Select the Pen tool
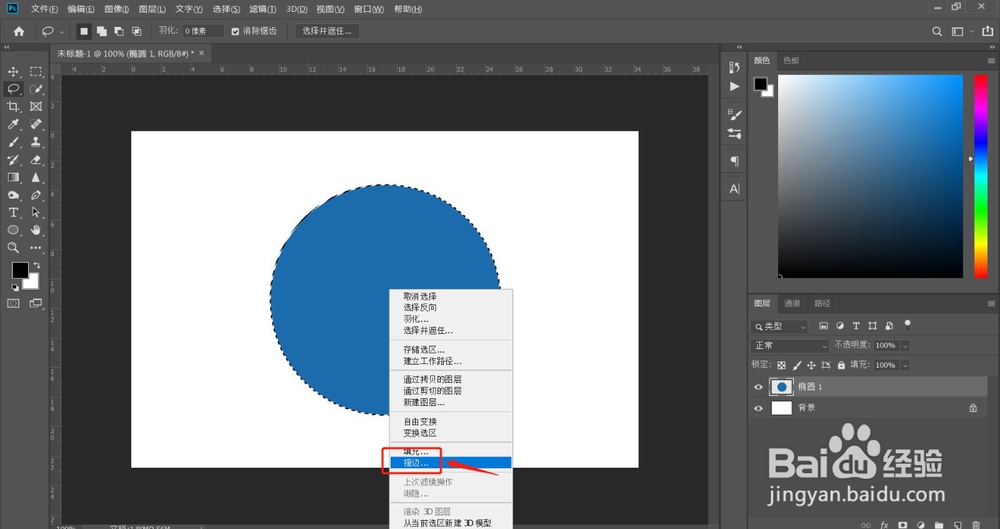 click(36, 195)
